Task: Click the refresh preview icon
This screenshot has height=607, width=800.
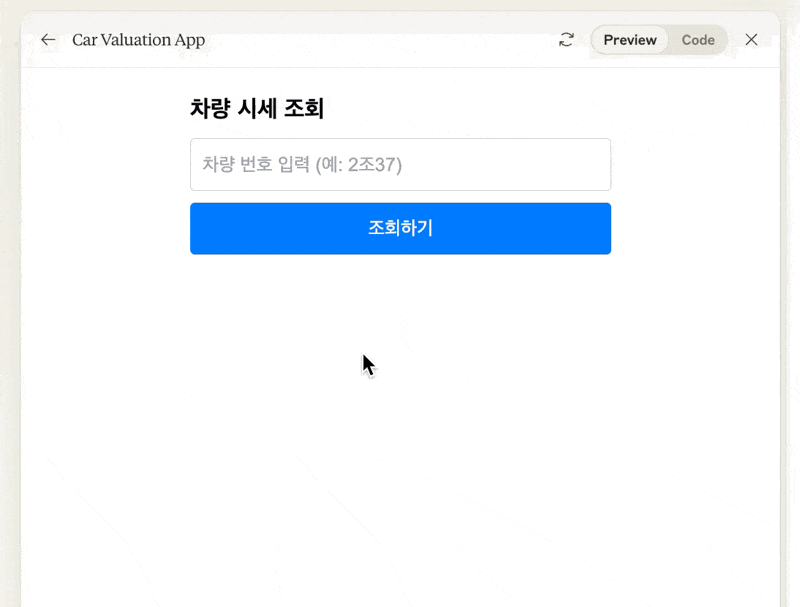Action: tap(566, 40)
